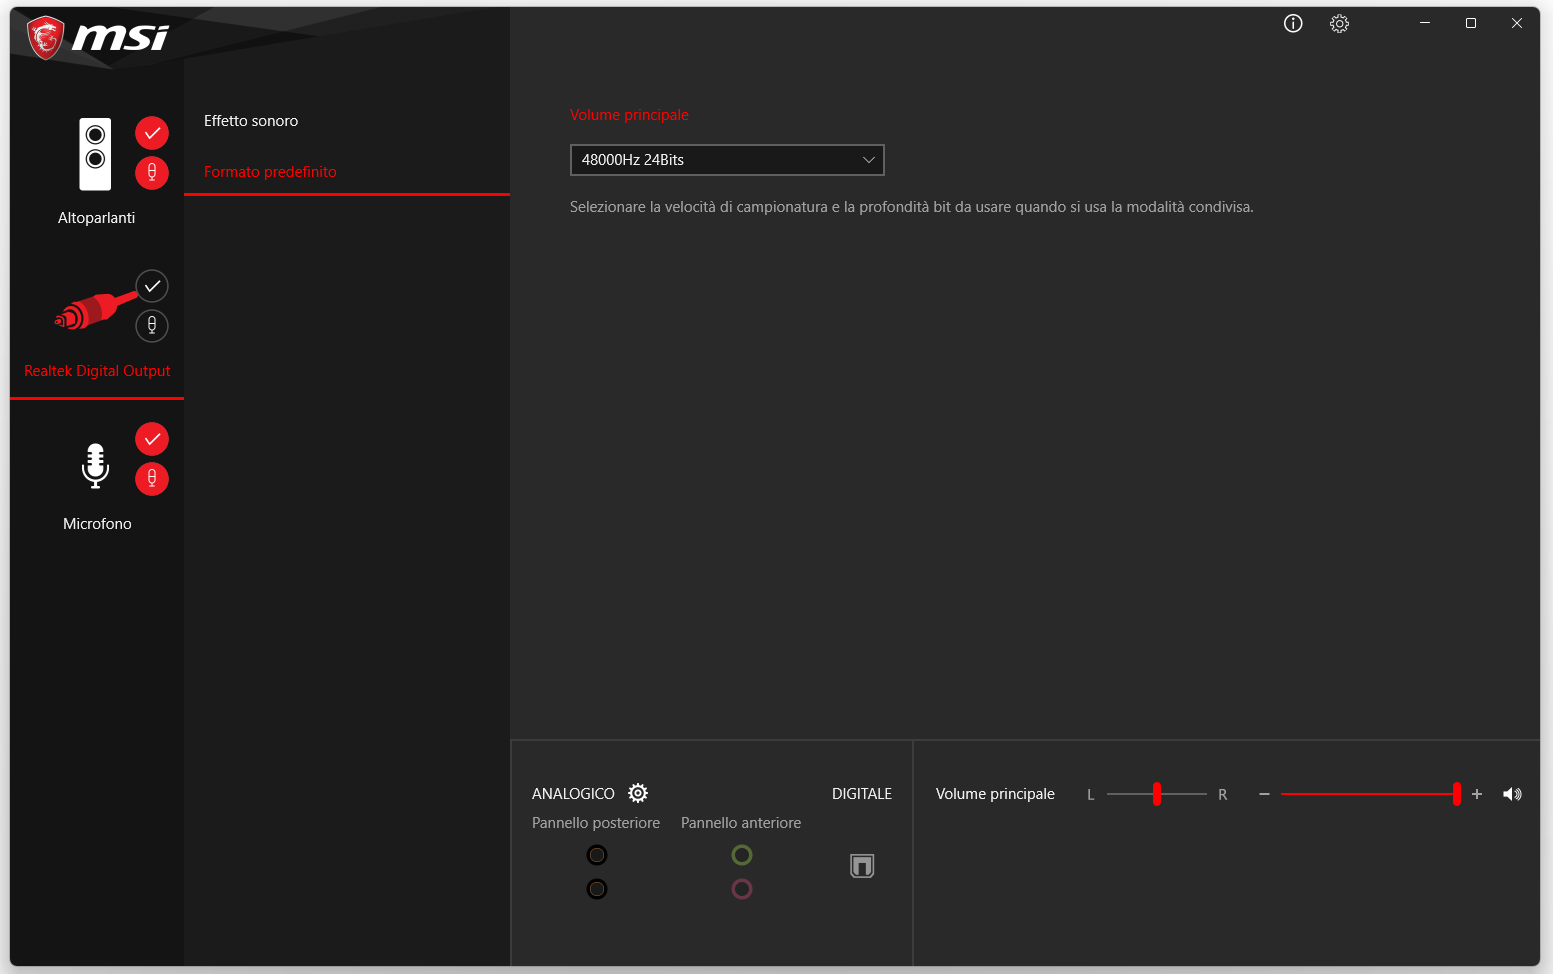The height and width of the screenshot is (974, 1553).
Task: Set Realtek Digital Output as default device
Action: (x=152, y=286)
